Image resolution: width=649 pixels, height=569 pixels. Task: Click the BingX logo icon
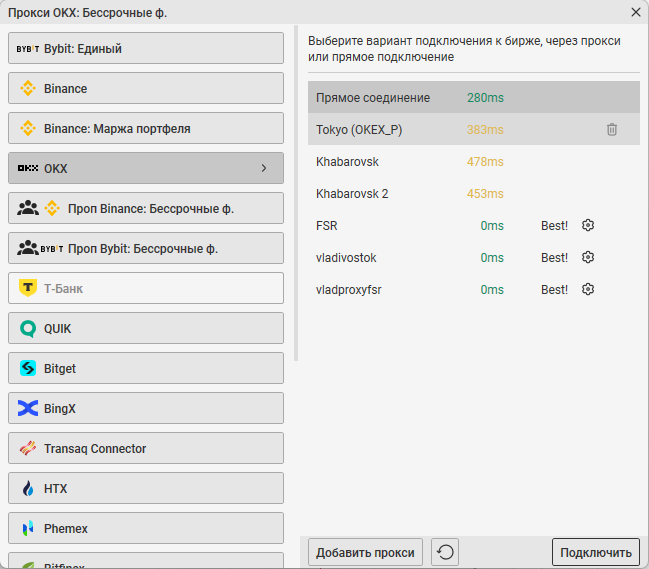28,409
